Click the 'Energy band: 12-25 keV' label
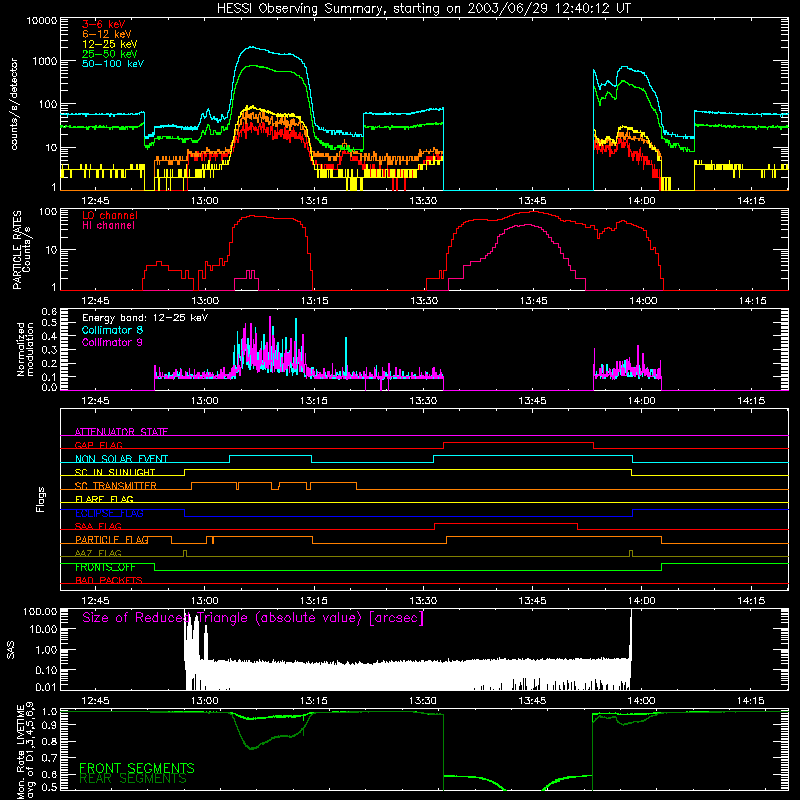The height and width of the screenshot is (800, 800). (x=145, y=318)
